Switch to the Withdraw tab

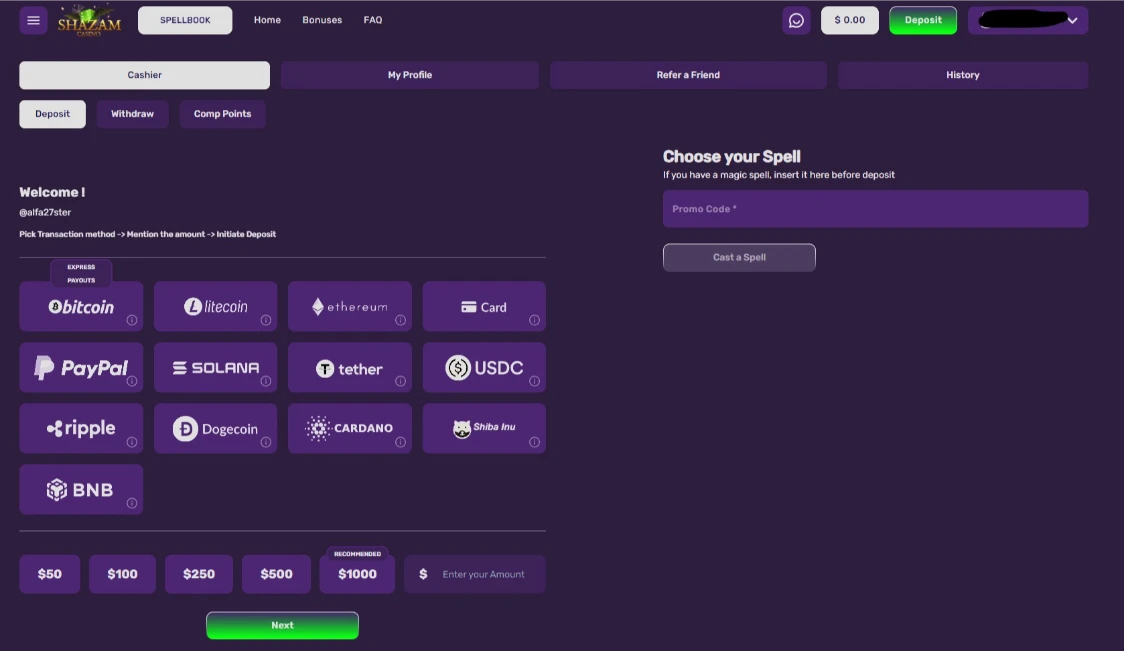[131, 113]
